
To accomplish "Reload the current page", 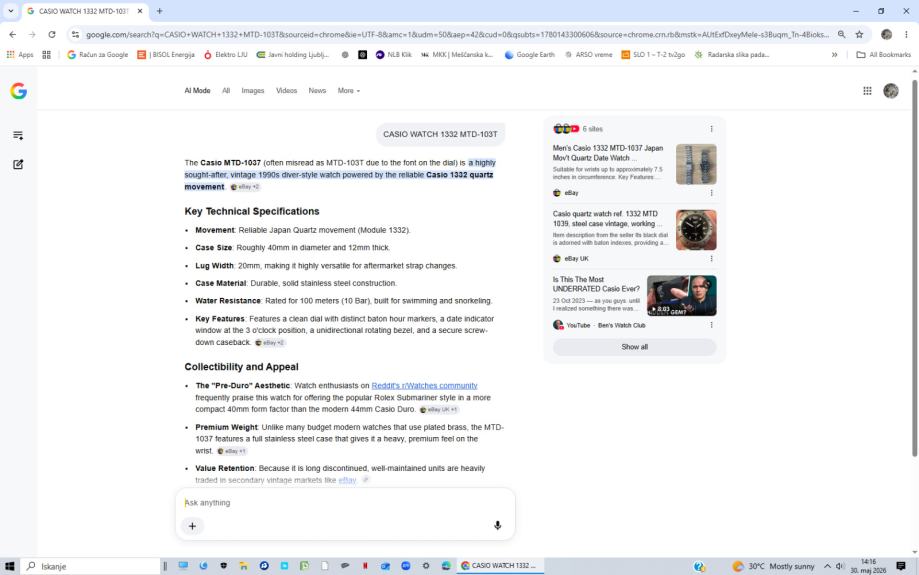I will pyautogui.click(x=52, y=35).
